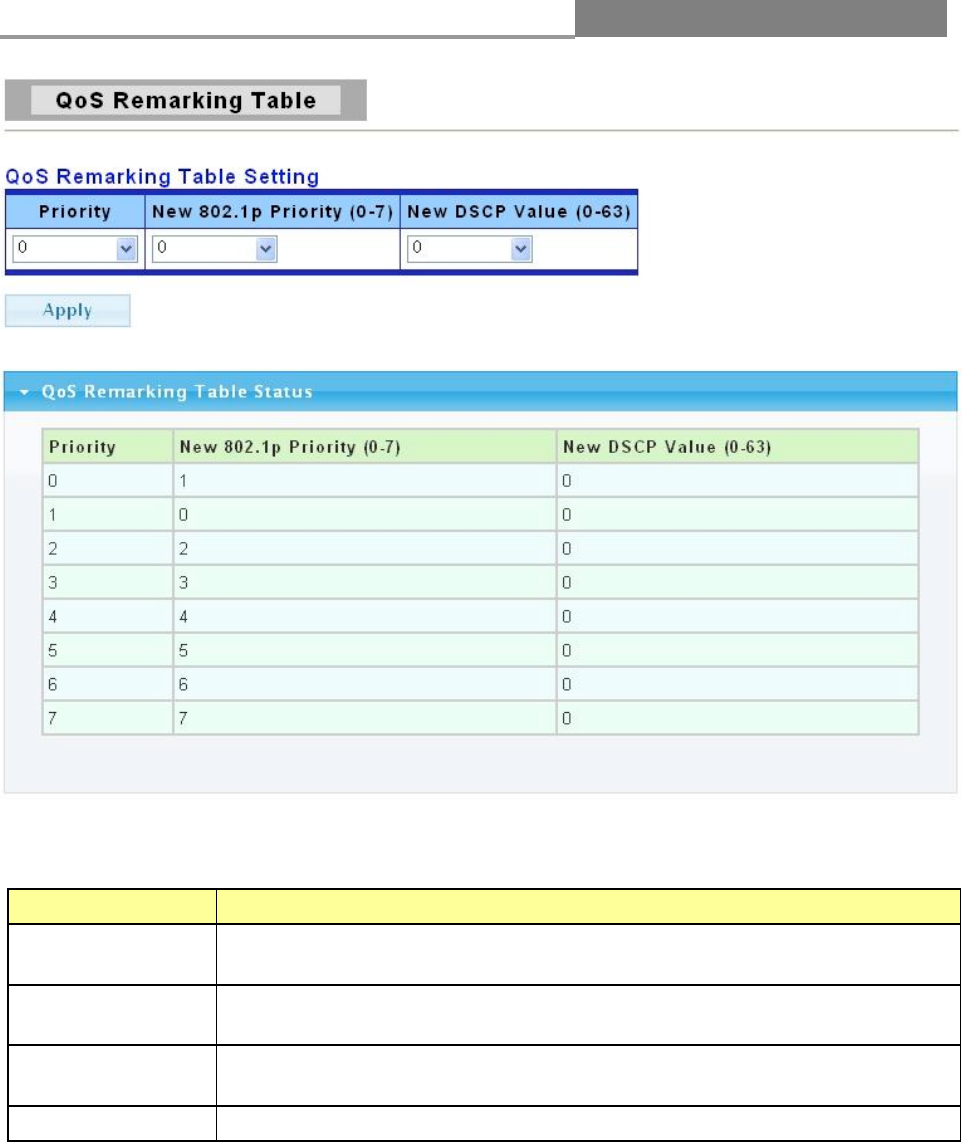Open the New DSCP Value dropdown
This screenshot has width=964, height=1142.
click(x=469, y=248)
